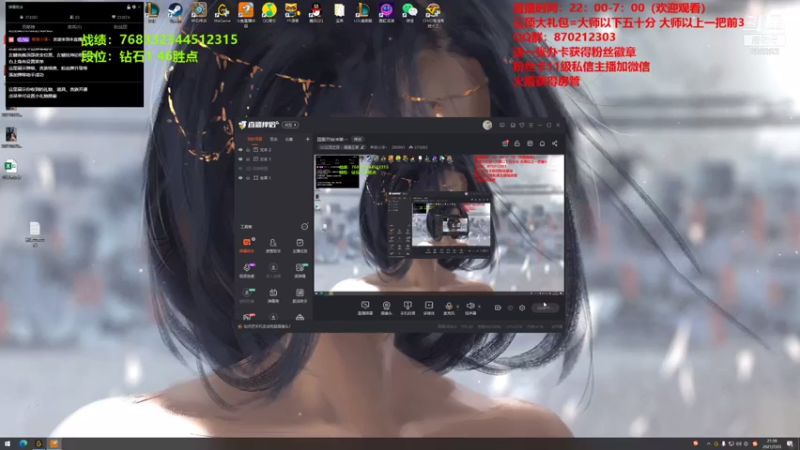Select the middle tab in the chat overlay
800x450 pixels.
click(x=74, y=27)
